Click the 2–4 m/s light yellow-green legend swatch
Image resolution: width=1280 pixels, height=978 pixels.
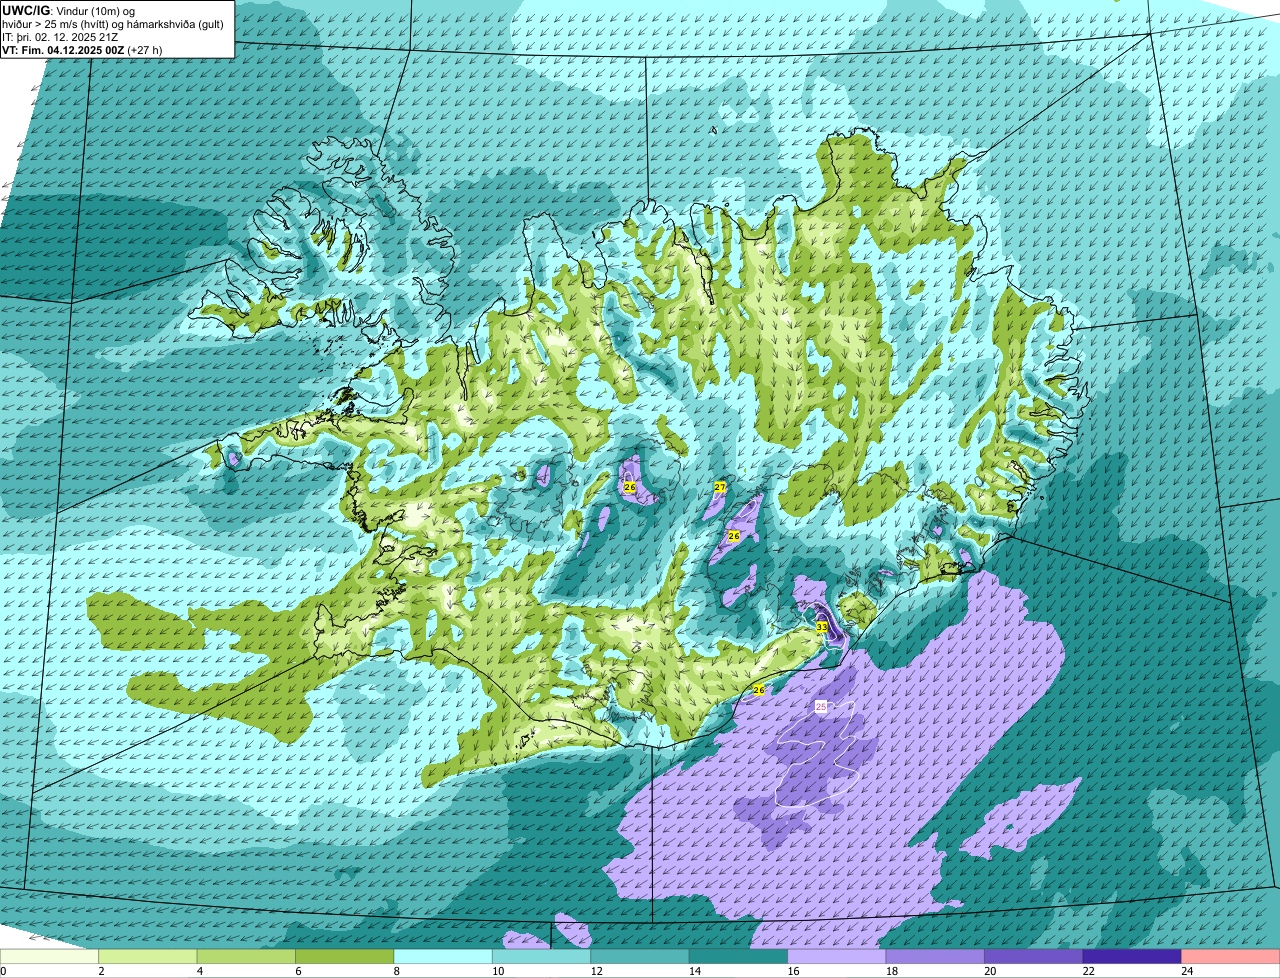pyautogui.click(x=148, y=956)
